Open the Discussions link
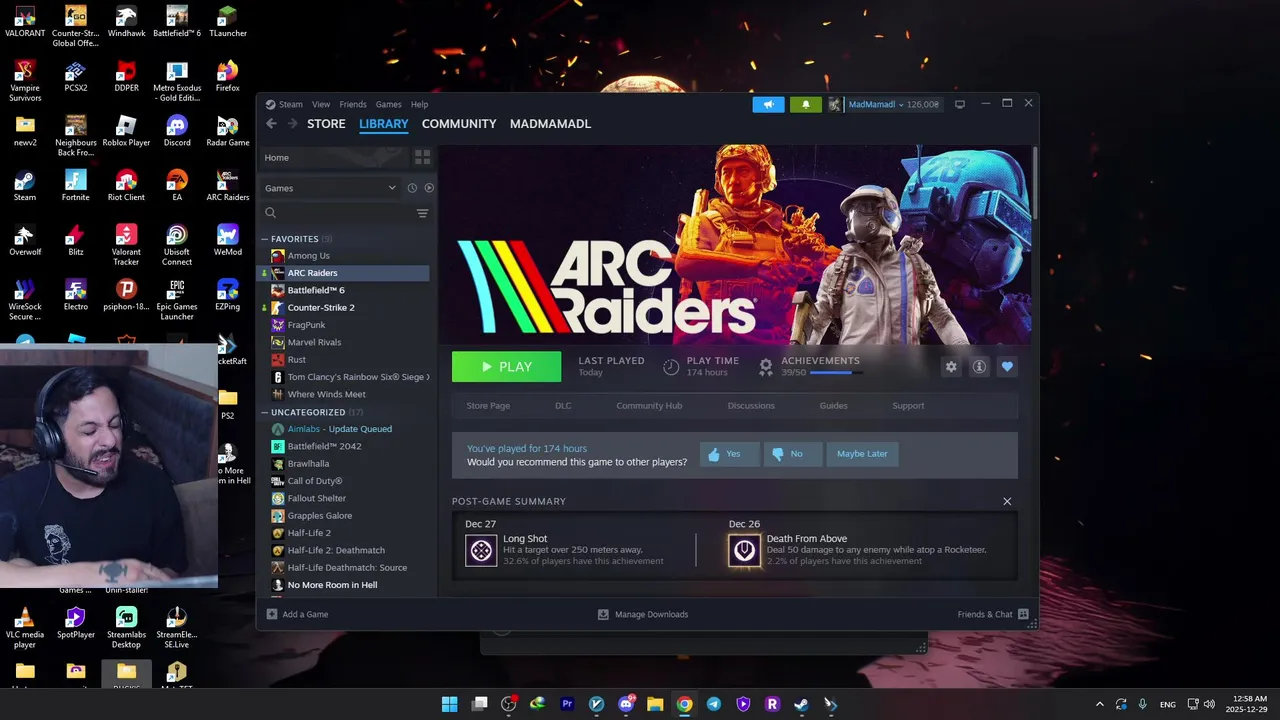Image resolution: width=1280 pixels, height=720 pixels. [x=751, y=406]
